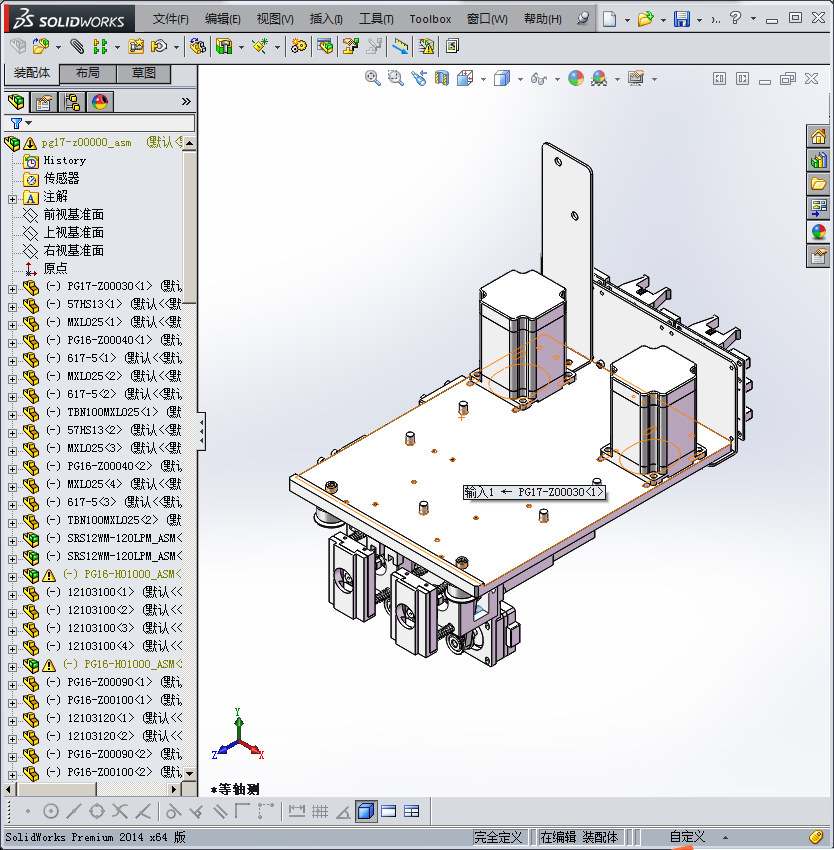Select the 原点 origin item

55,268
